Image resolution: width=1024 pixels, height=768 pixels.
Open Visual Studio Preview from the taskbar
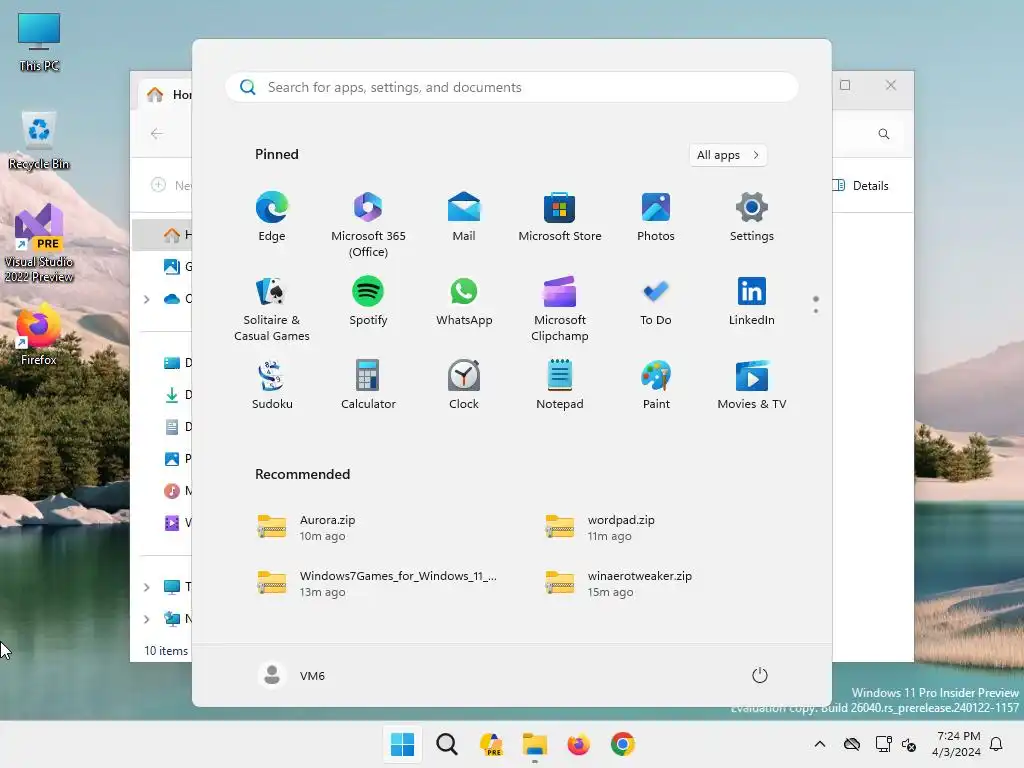(x=491, y=744)
